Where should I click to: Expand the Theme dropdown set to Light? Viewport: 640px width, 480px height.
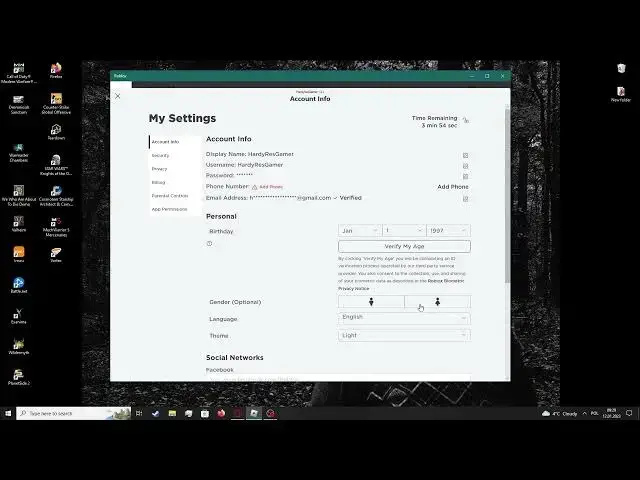404,336
